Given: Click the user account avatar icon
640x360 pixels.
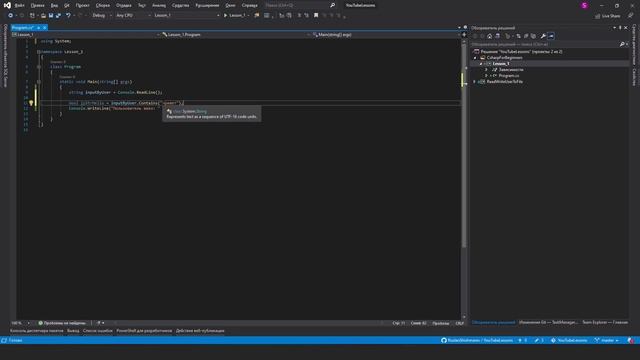Looking at the screenshot, I should (x=584, y=5).
